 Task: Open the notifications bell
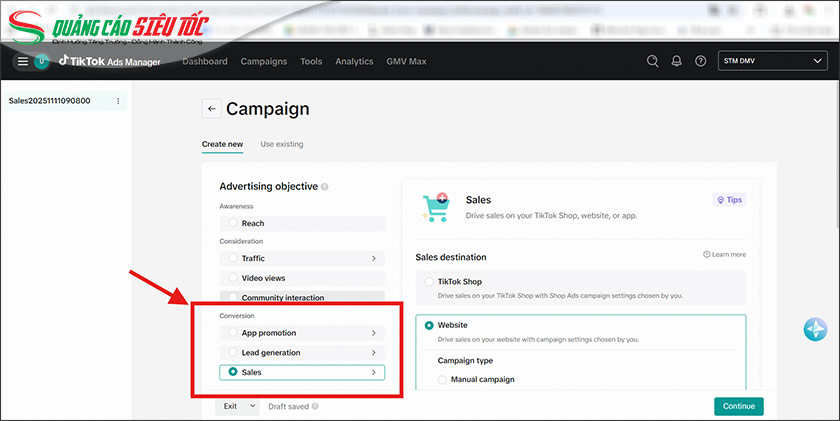pyautogui.click(x=677, y=61)
